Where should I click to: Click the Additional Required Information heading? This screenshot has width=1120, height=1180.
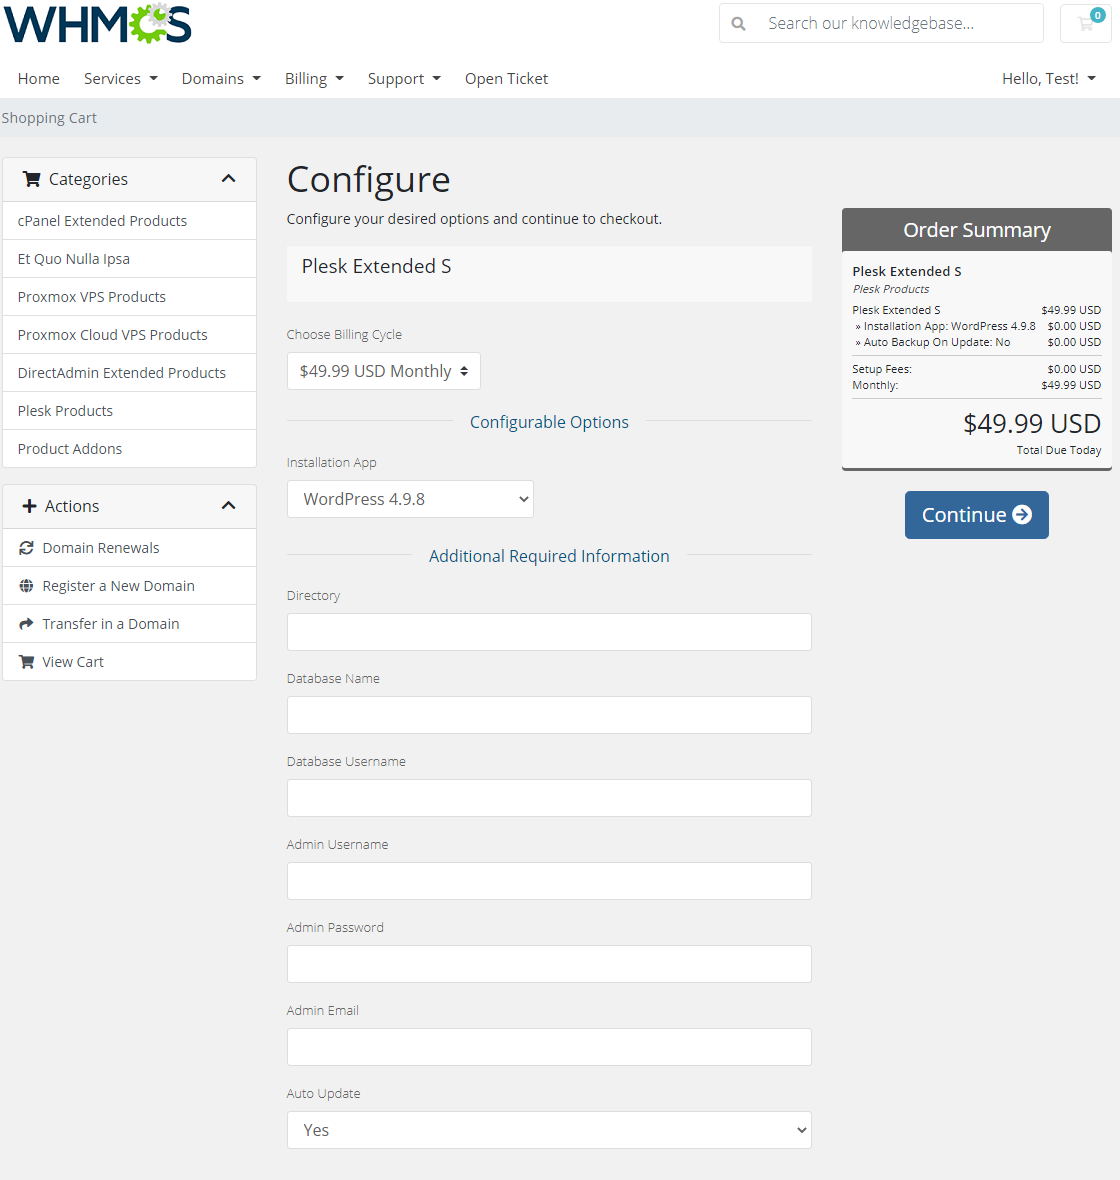pyautogui.click(x=549, y=556)
